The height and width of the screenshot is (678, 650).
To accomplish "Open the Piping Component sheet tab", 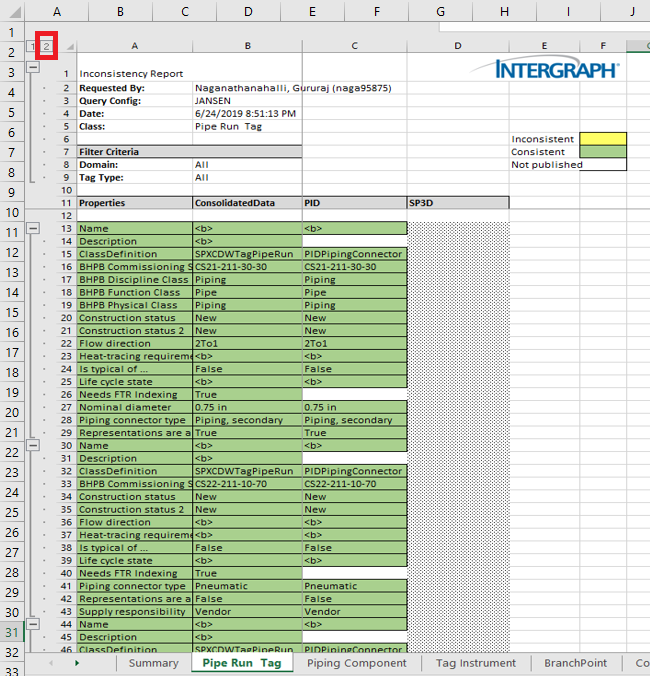I will pyautogui.click(x=356, y=663).
